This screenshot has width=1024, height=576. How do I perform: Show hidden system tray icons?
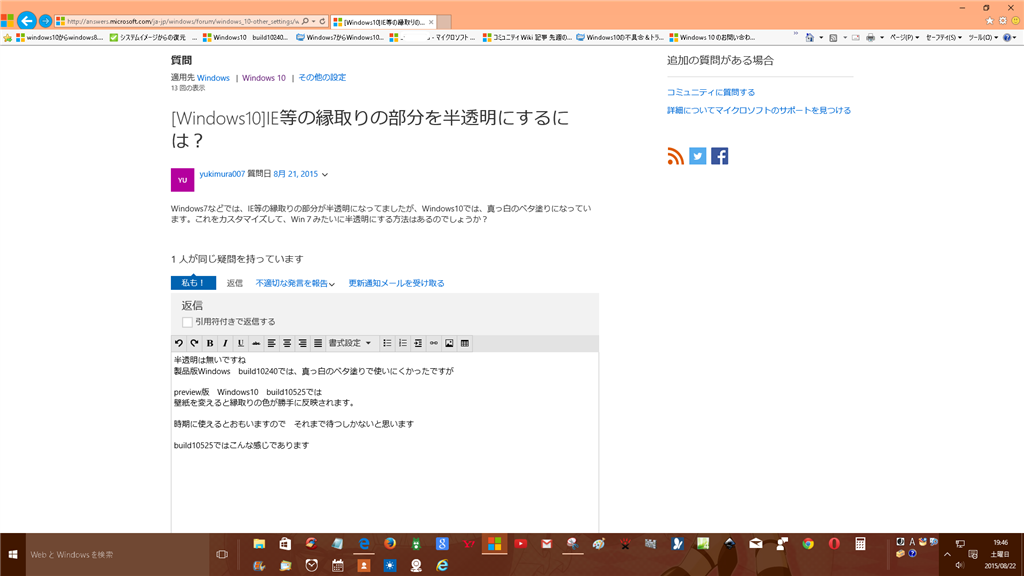point(947,554)
